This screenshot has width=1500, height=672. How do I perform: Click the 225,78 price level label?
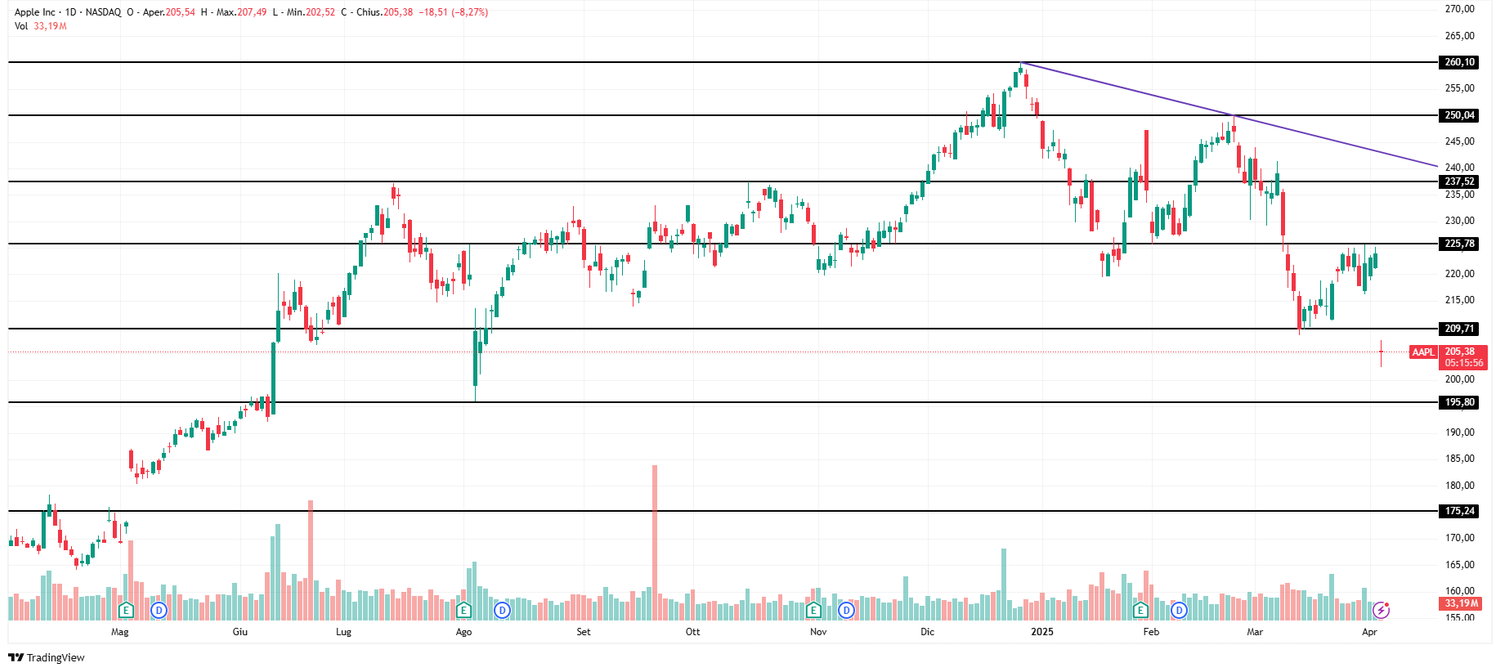1460,244
